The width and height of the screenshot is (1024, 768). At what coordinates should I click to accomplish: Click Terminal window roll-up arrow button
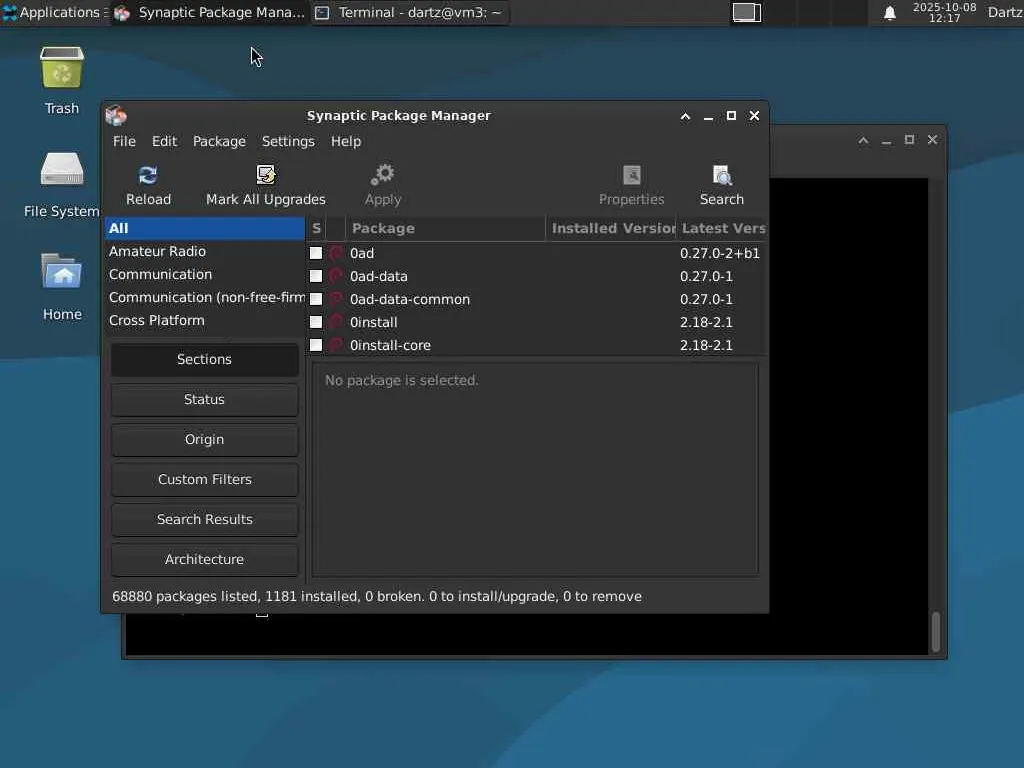coord(863,140)
